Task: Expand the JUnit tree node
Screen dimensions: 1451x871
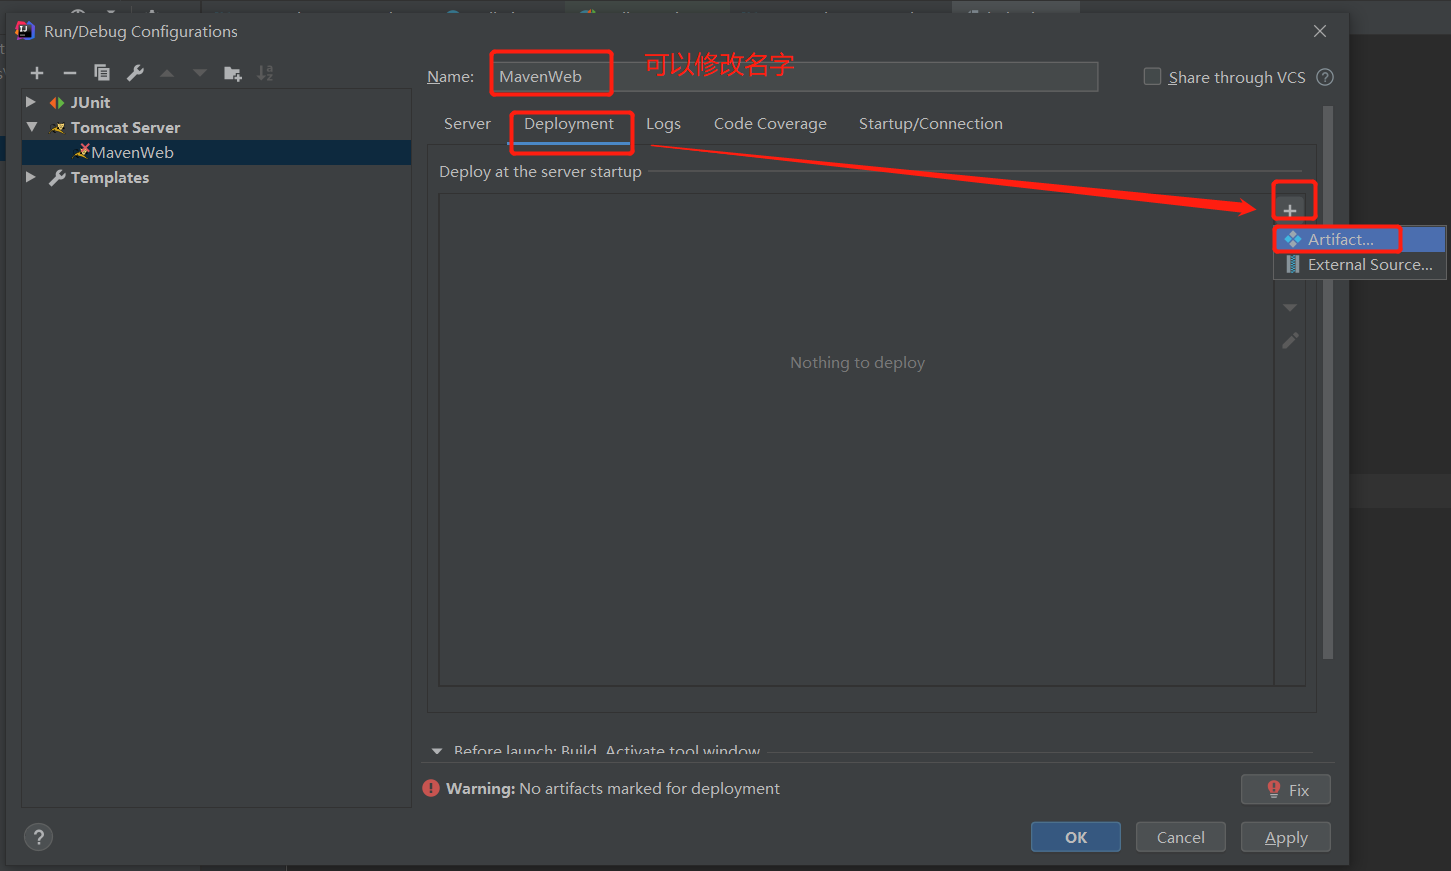Action: pos(30,102)
